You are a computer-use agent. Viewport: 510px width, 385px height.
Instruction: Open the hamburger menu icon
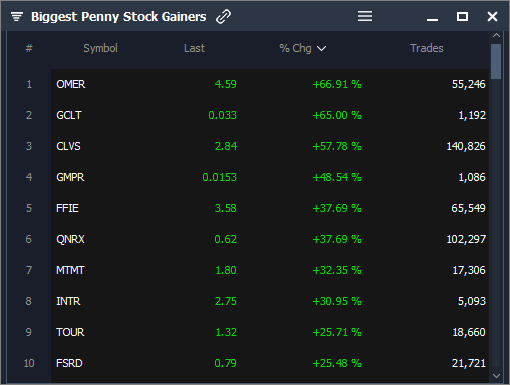pyautogui.click(x=365, y=16)
